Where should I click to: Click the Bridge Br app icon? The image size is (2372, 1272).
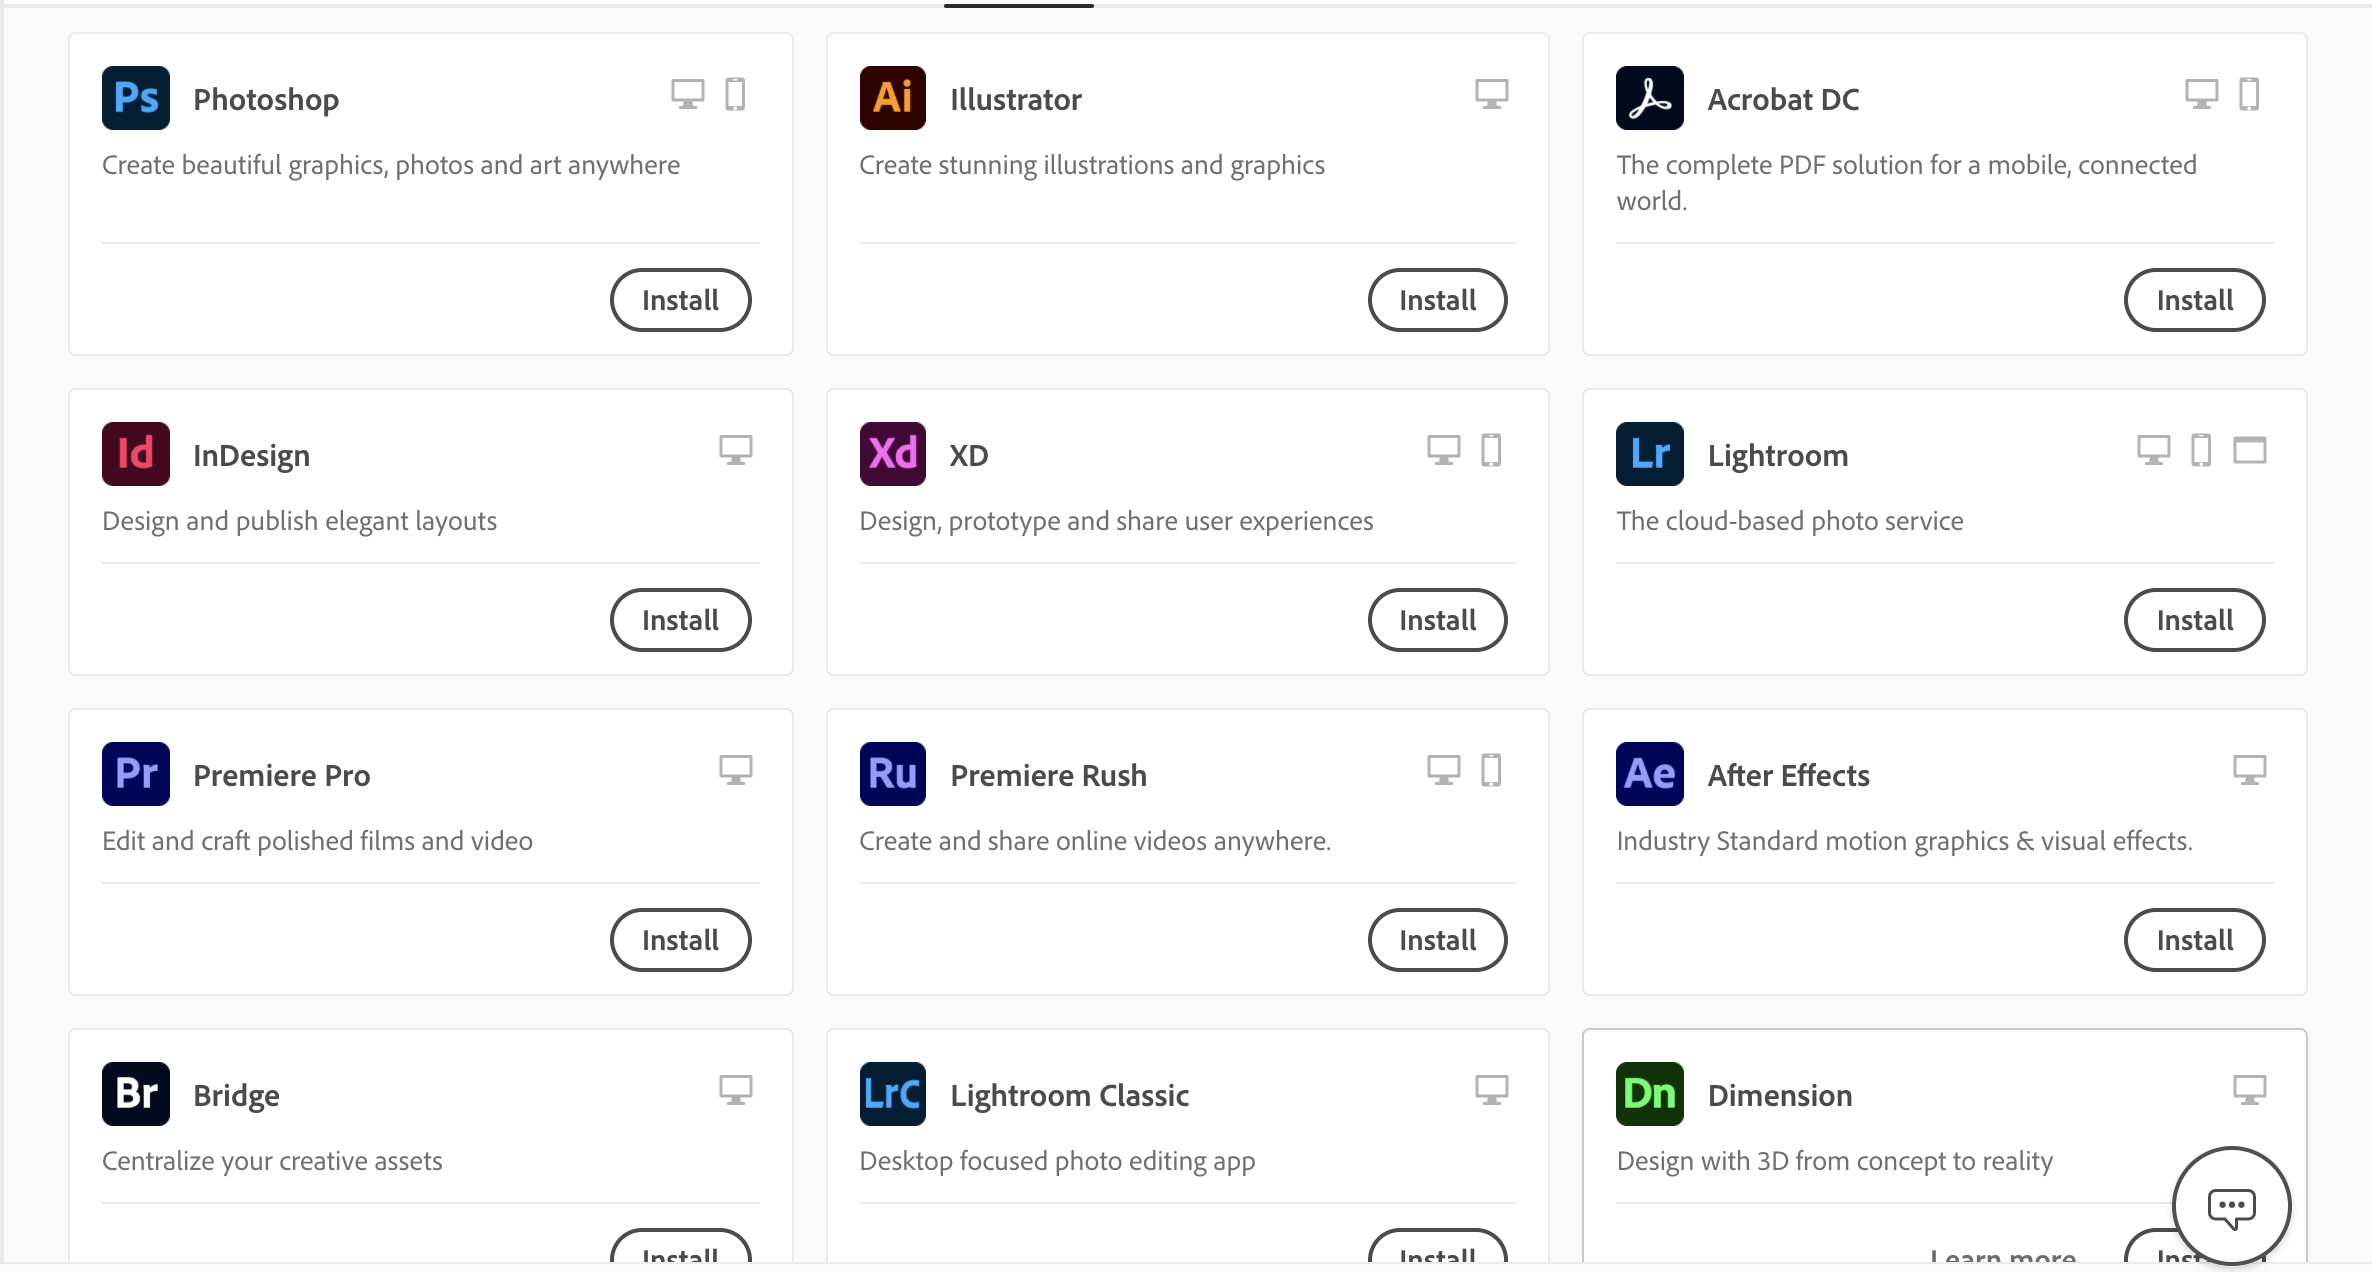coord(136,1094)
